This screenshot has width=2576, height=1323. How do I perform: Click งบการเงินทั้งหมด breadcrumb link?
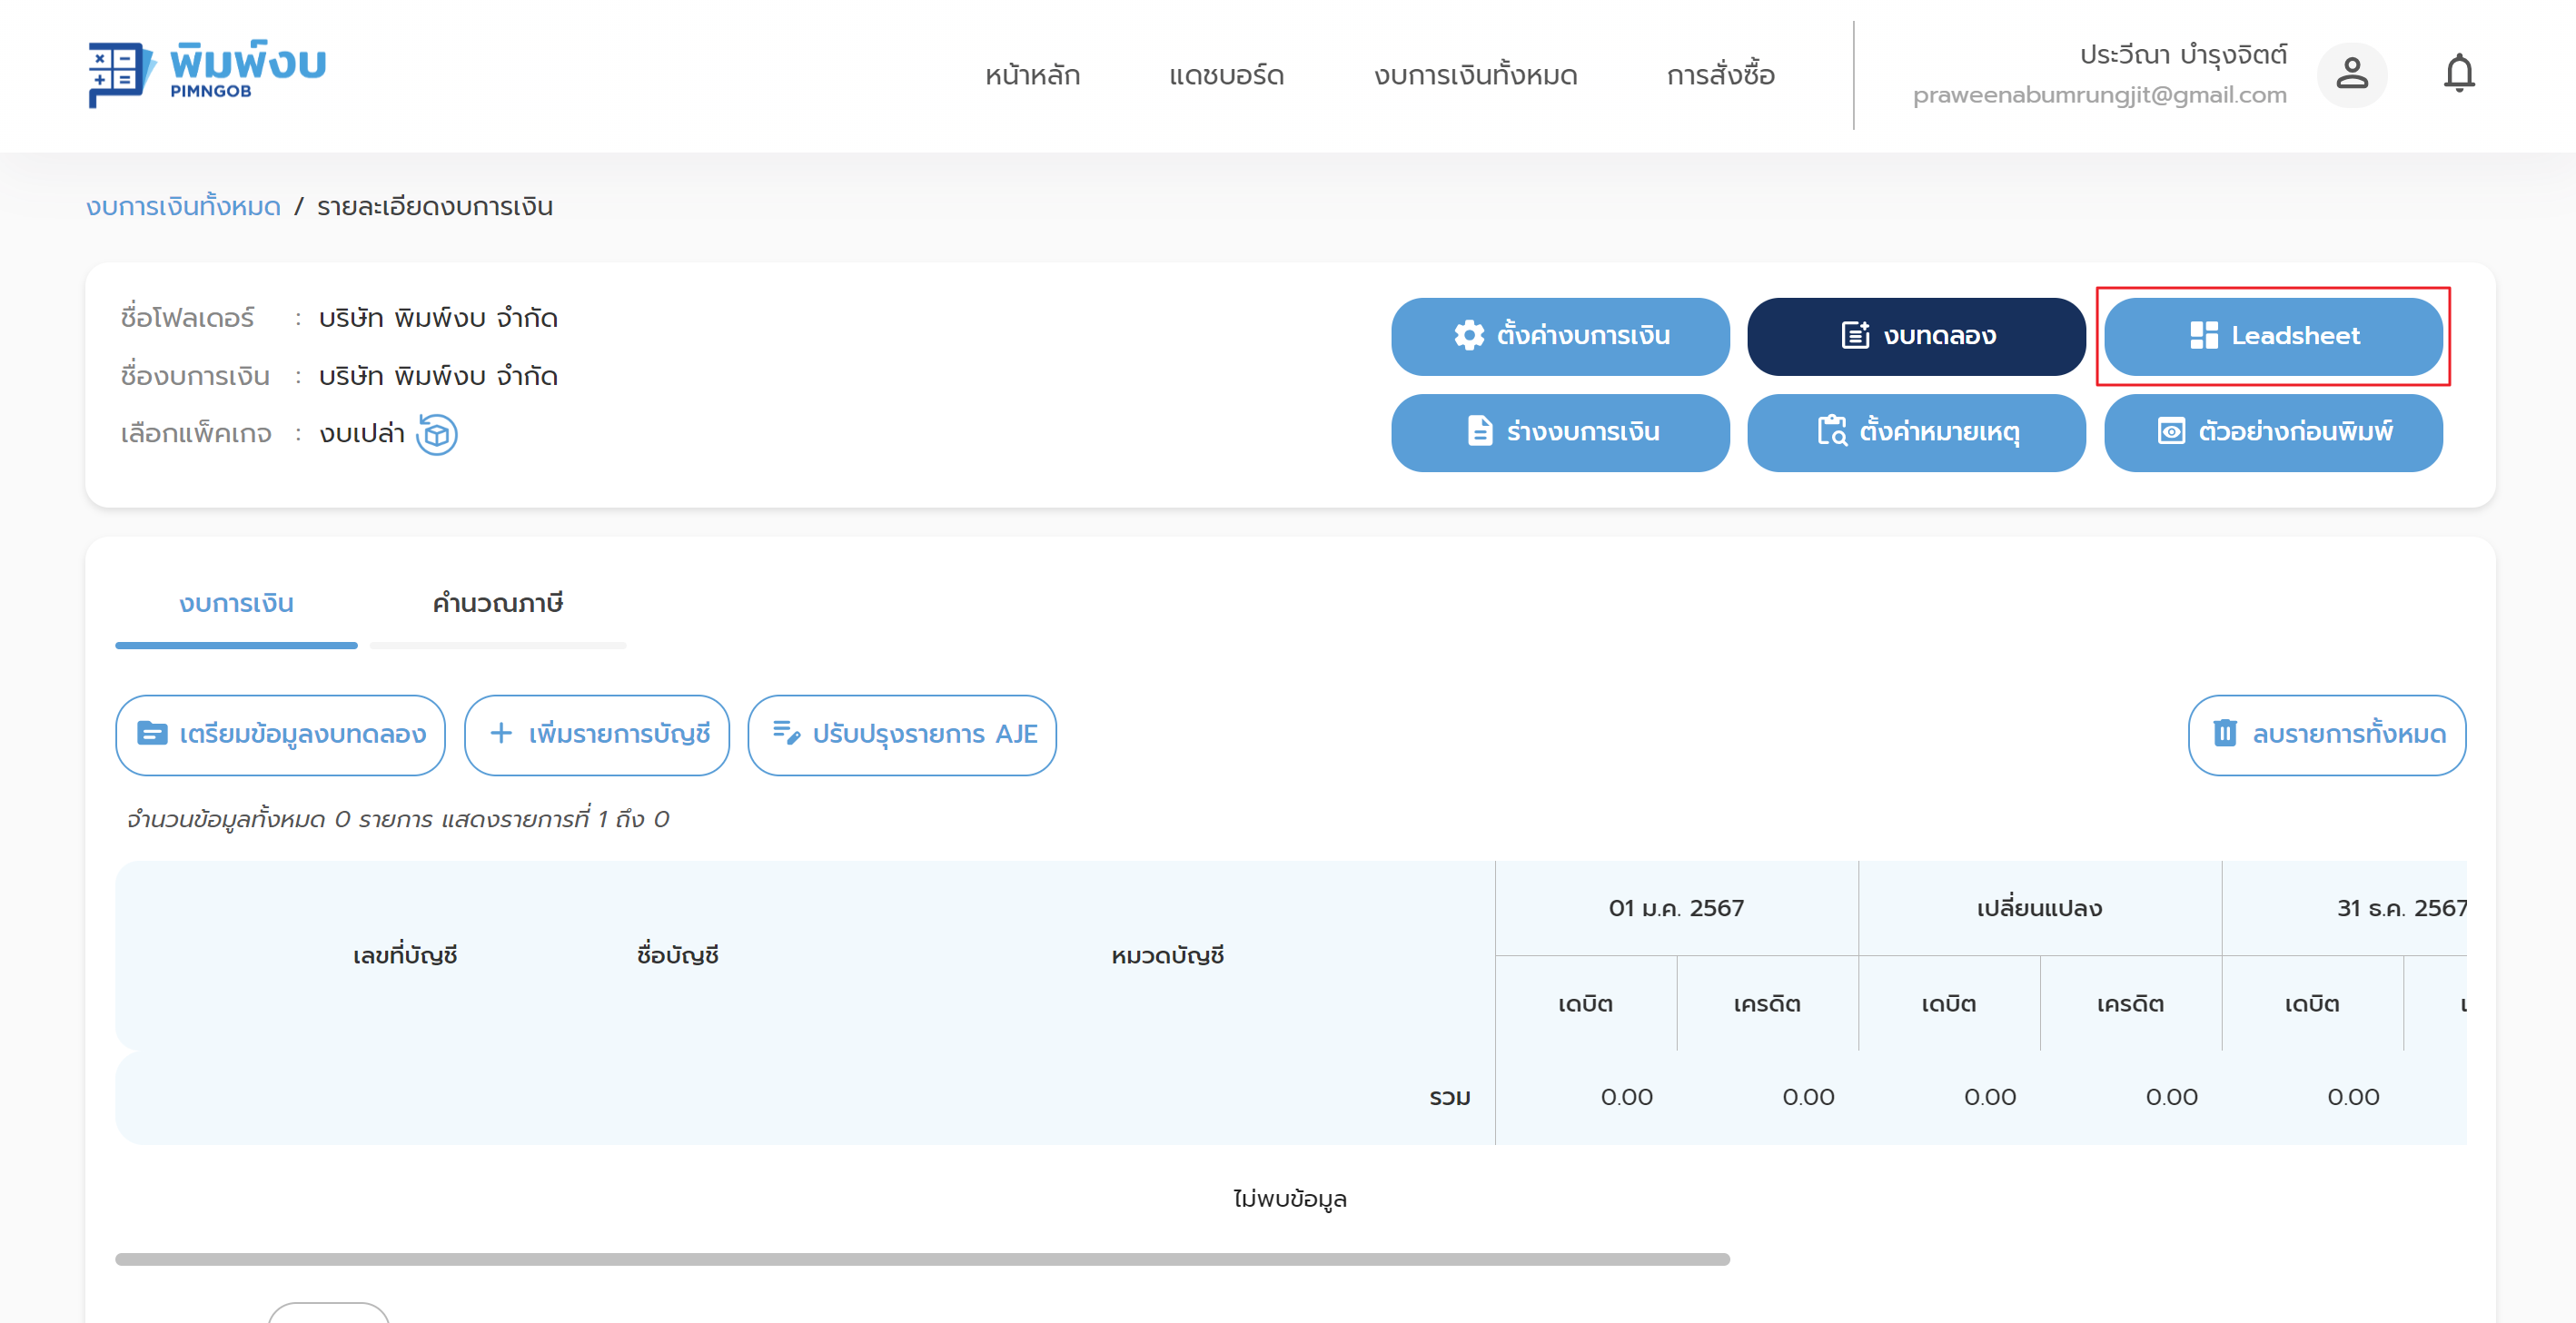pyautogui.click(x=183, y=207)
